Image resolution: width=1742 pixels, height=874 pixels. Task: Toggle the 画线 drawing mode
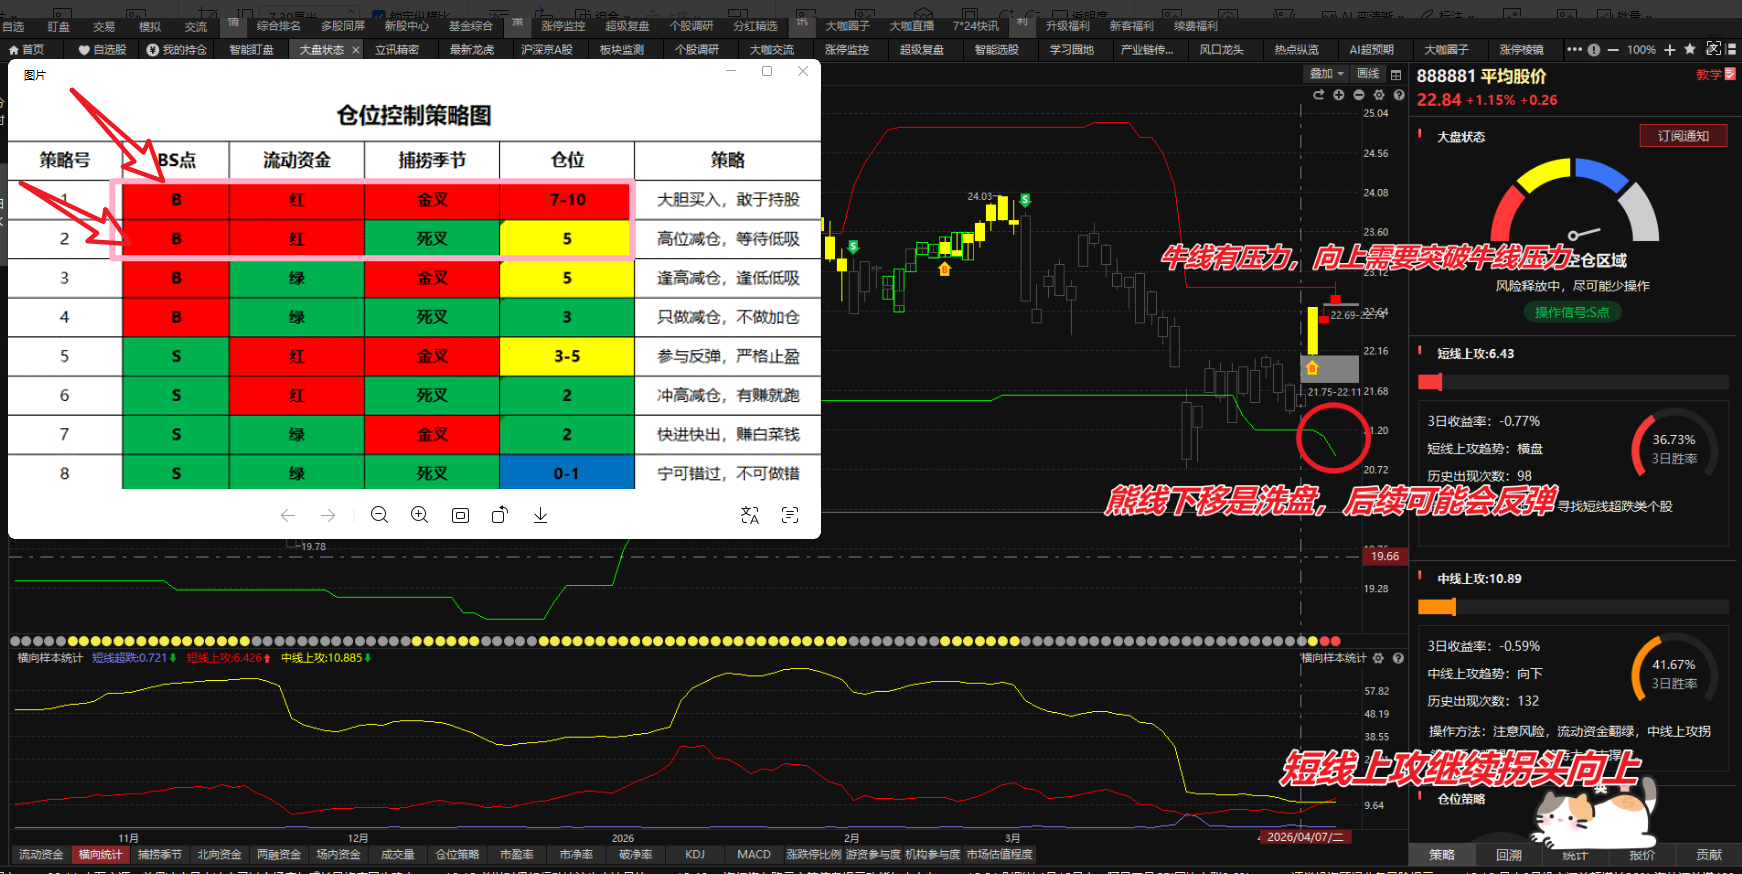[1368, 74]
